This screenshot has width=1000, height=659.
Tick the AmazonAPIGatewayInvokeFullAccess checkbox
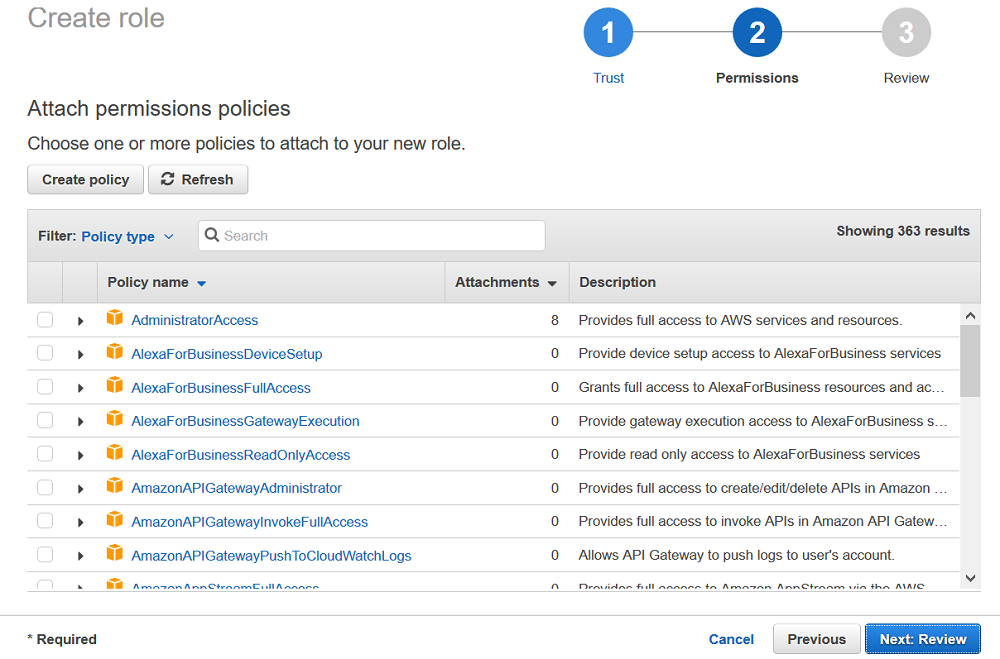45,521
